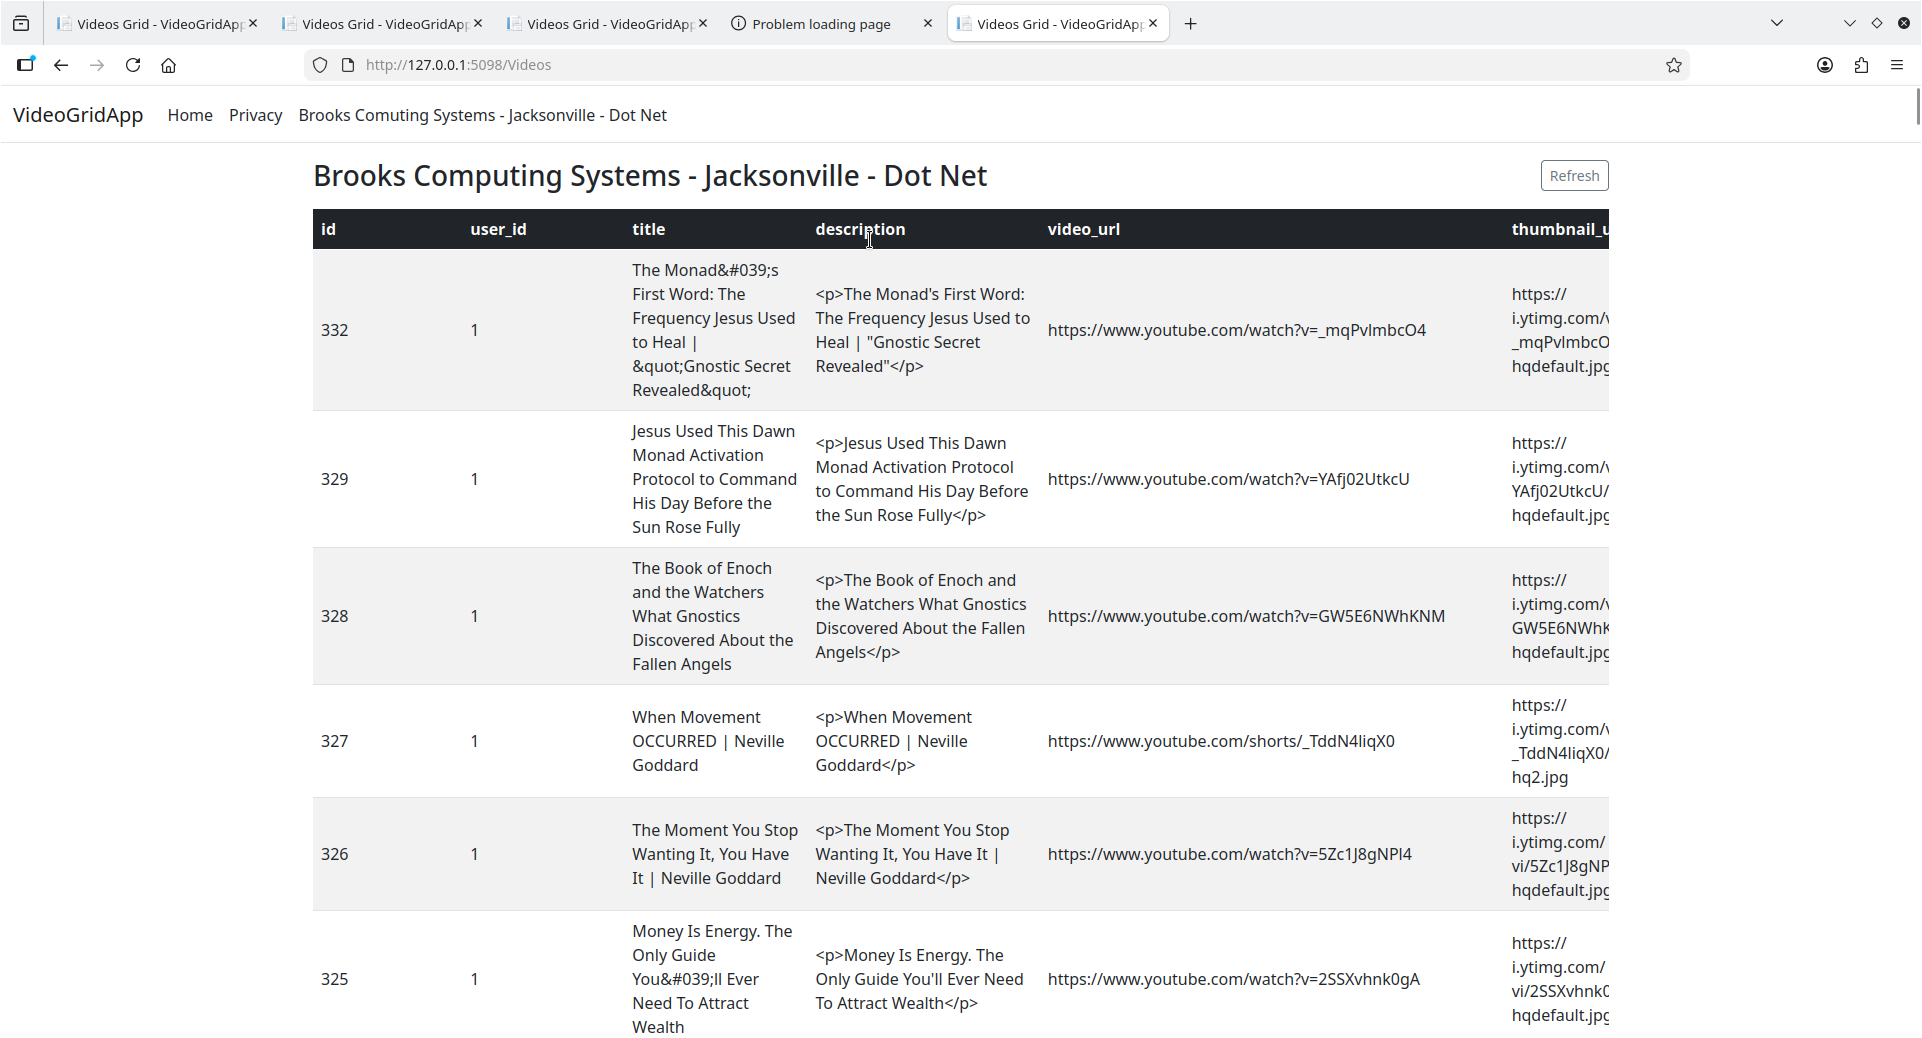Viewport: 1922px width, 1038px height.
Task: Open the extensions puzzle icon
Action: [x=1861, y=65]
